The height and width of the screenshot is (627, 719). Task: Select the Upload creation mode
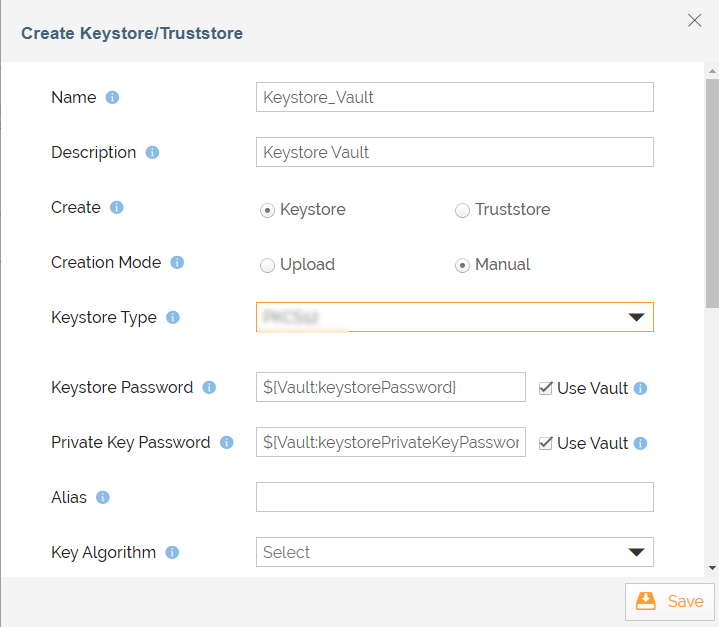tap(267, 265)
